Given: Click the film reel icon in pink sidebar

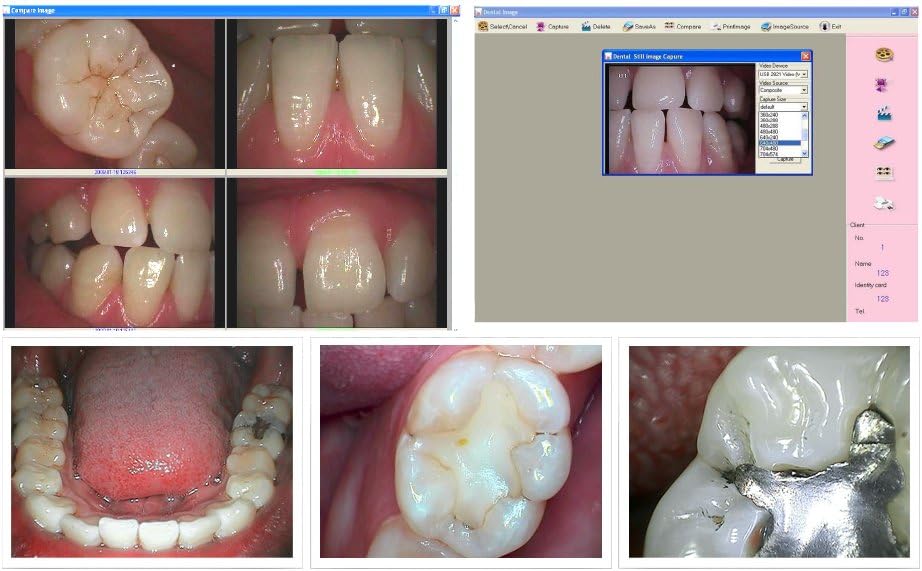Looking at the screenshot, I should click(882, 55).
